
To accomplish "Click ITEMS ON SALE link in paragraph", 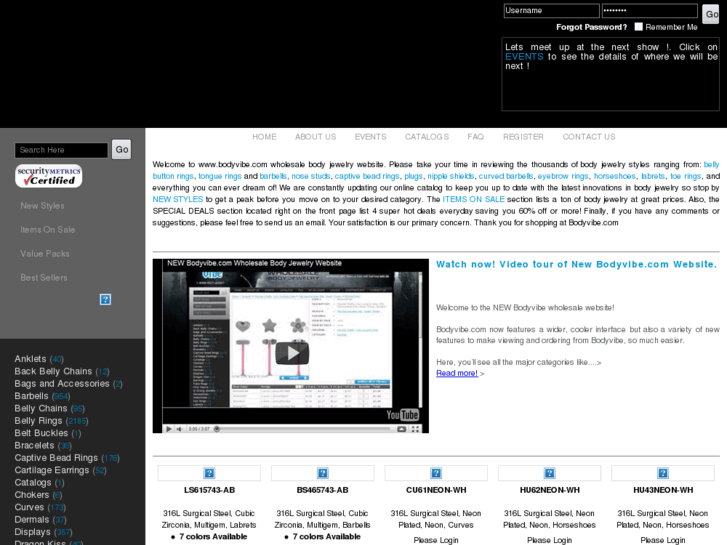I will click(473, 199).
